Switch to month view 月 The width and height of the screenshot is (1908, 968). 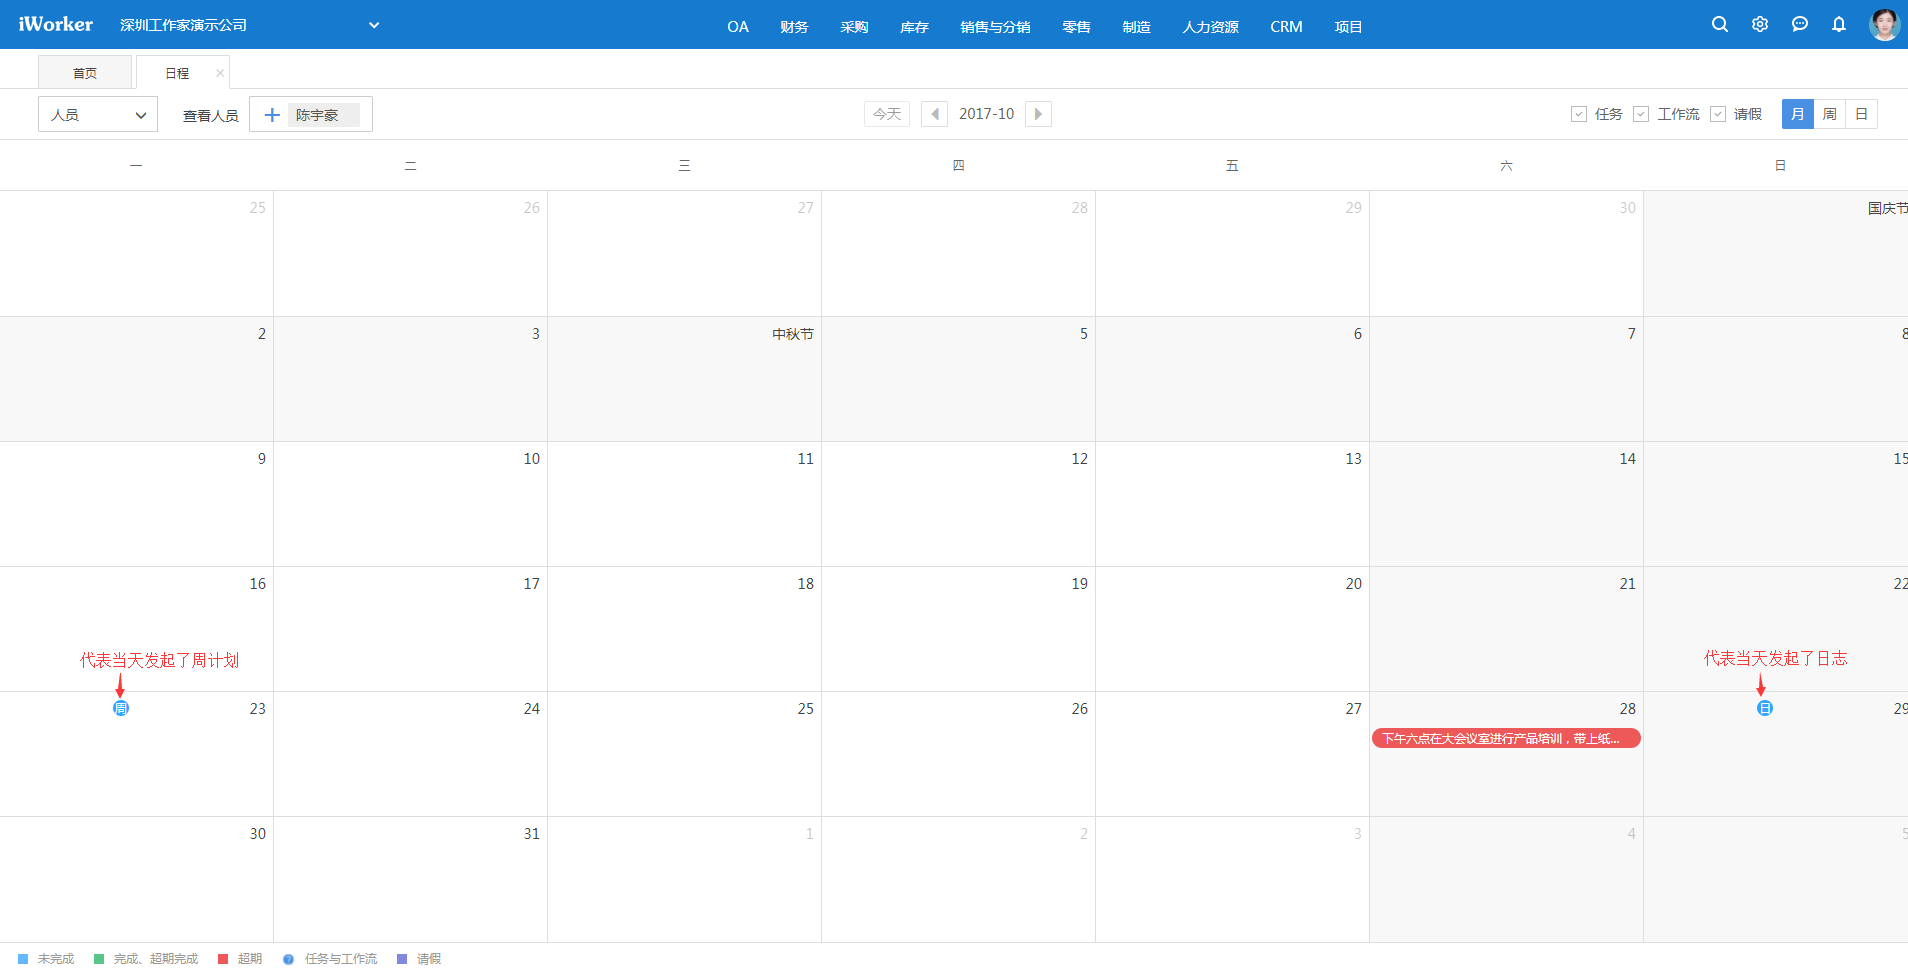pos(1798,114)
